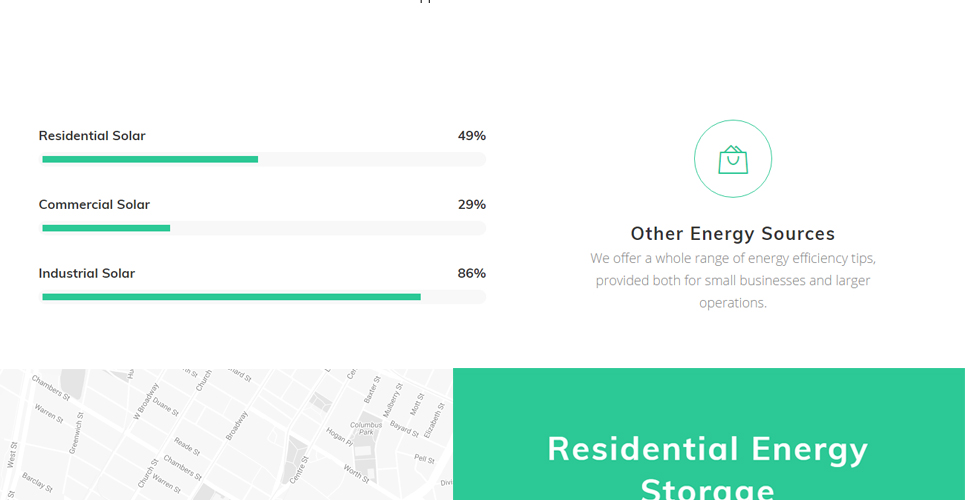The height and width of the screenshot is (500, 965).
Task: Select the Commercial Solar label
Action: pyautogui.click(x=94, y=204)
